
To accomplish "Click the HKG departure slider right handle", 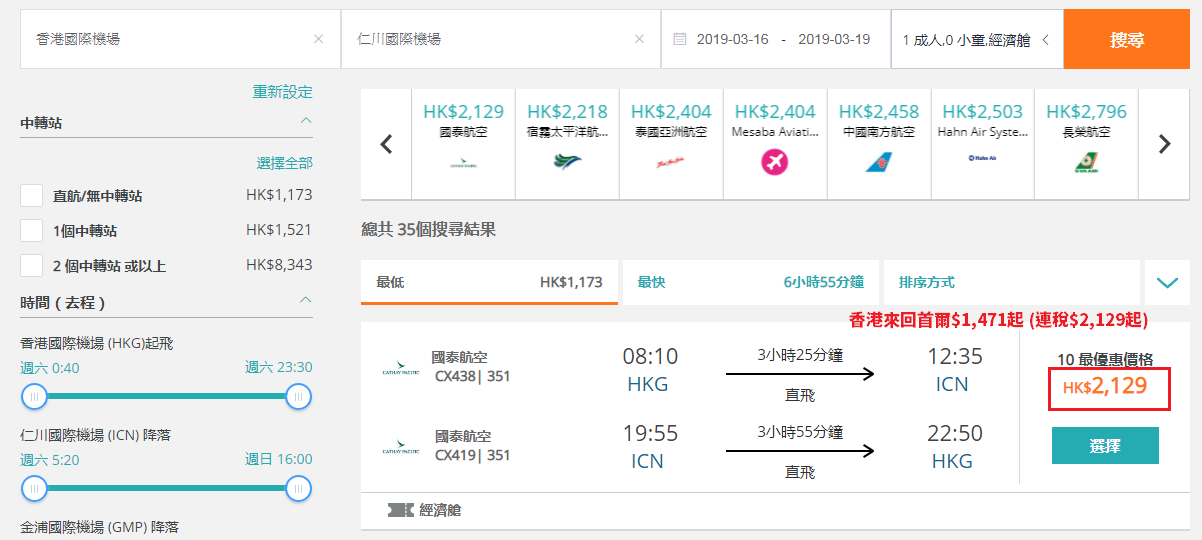I will [x=298, y=397].
